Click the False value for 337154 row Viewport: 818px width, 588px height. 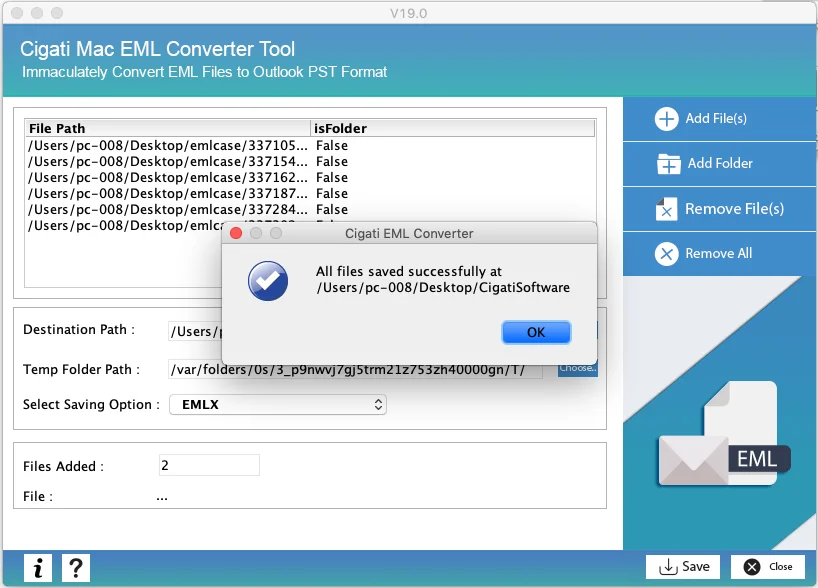(332, 161)
